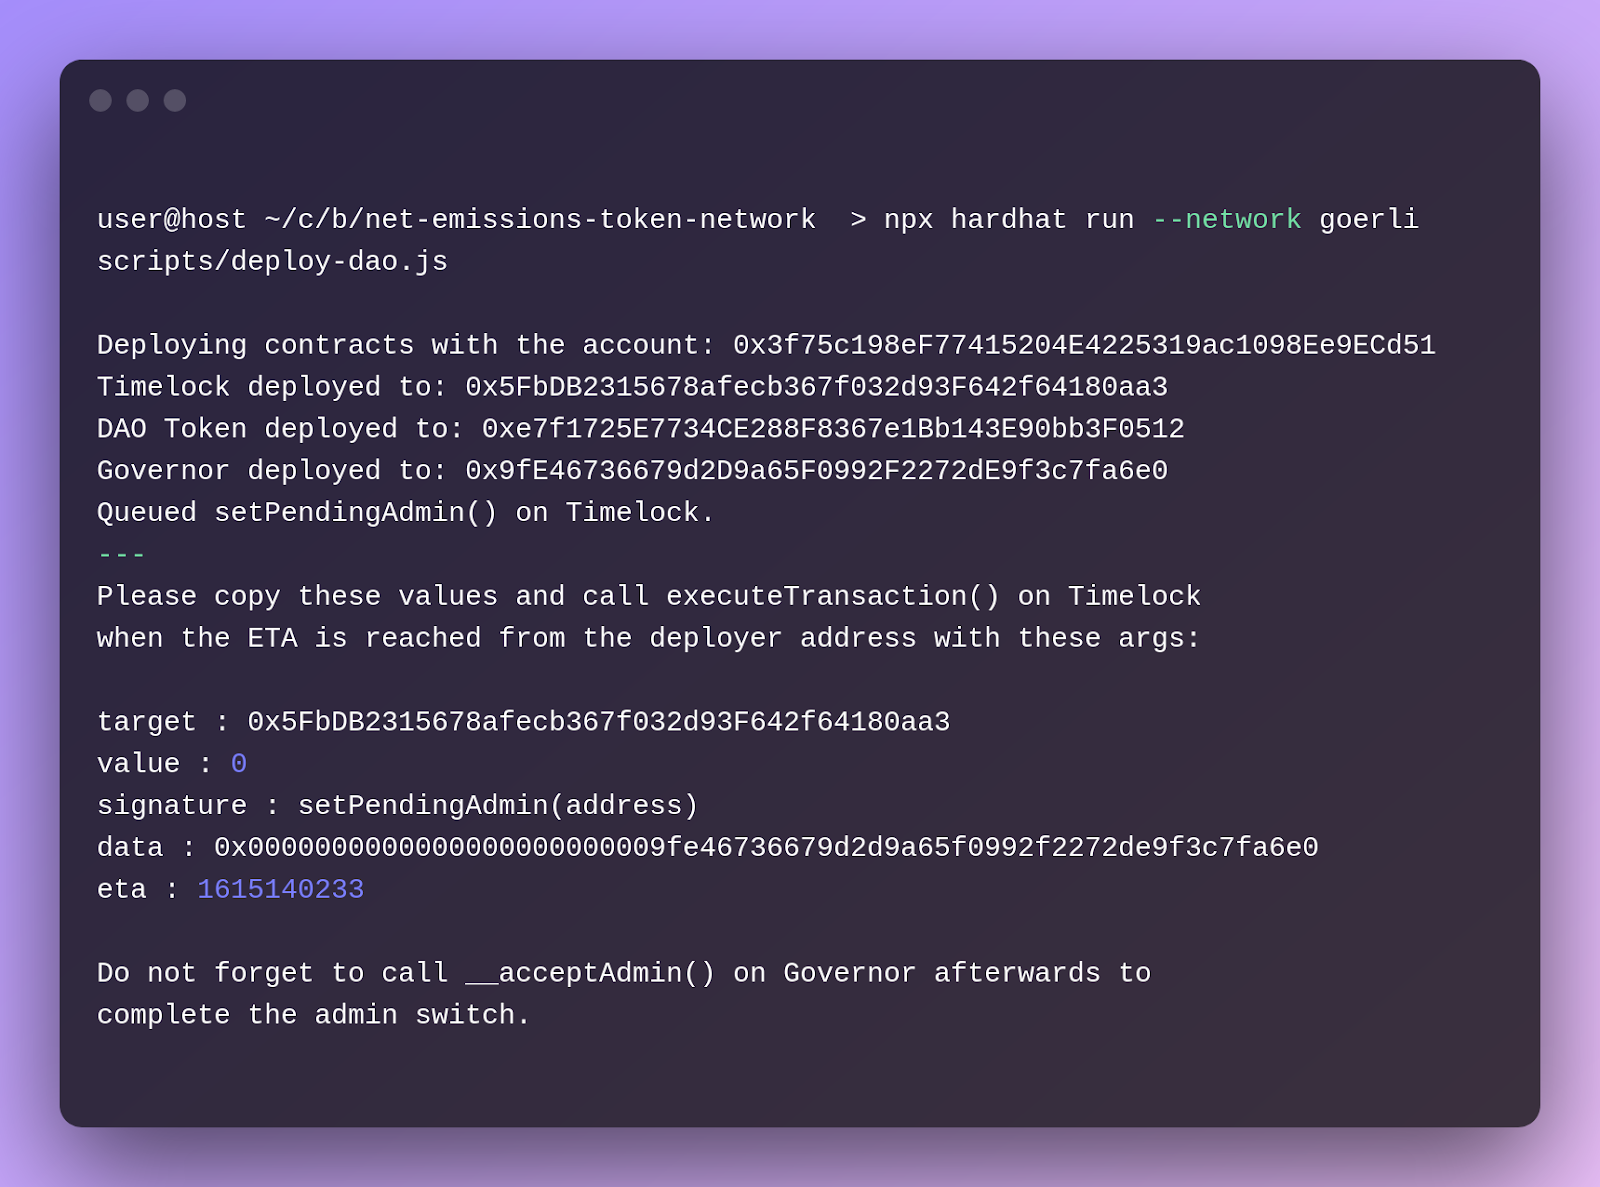Click the user@host prompt text
The height and width of the screenshot is (1187, 1600).
click(x=172, y=220)
